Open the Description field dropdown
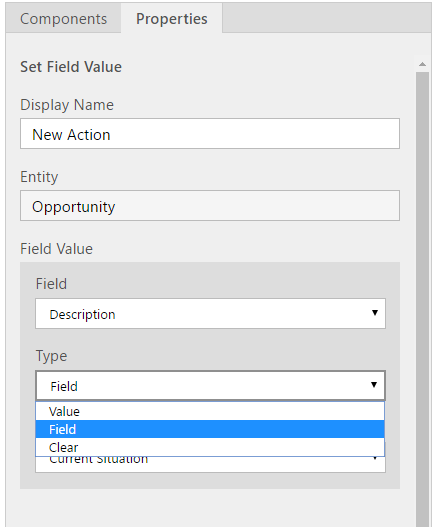Viewport: 435px width, 527px height. 210,314
